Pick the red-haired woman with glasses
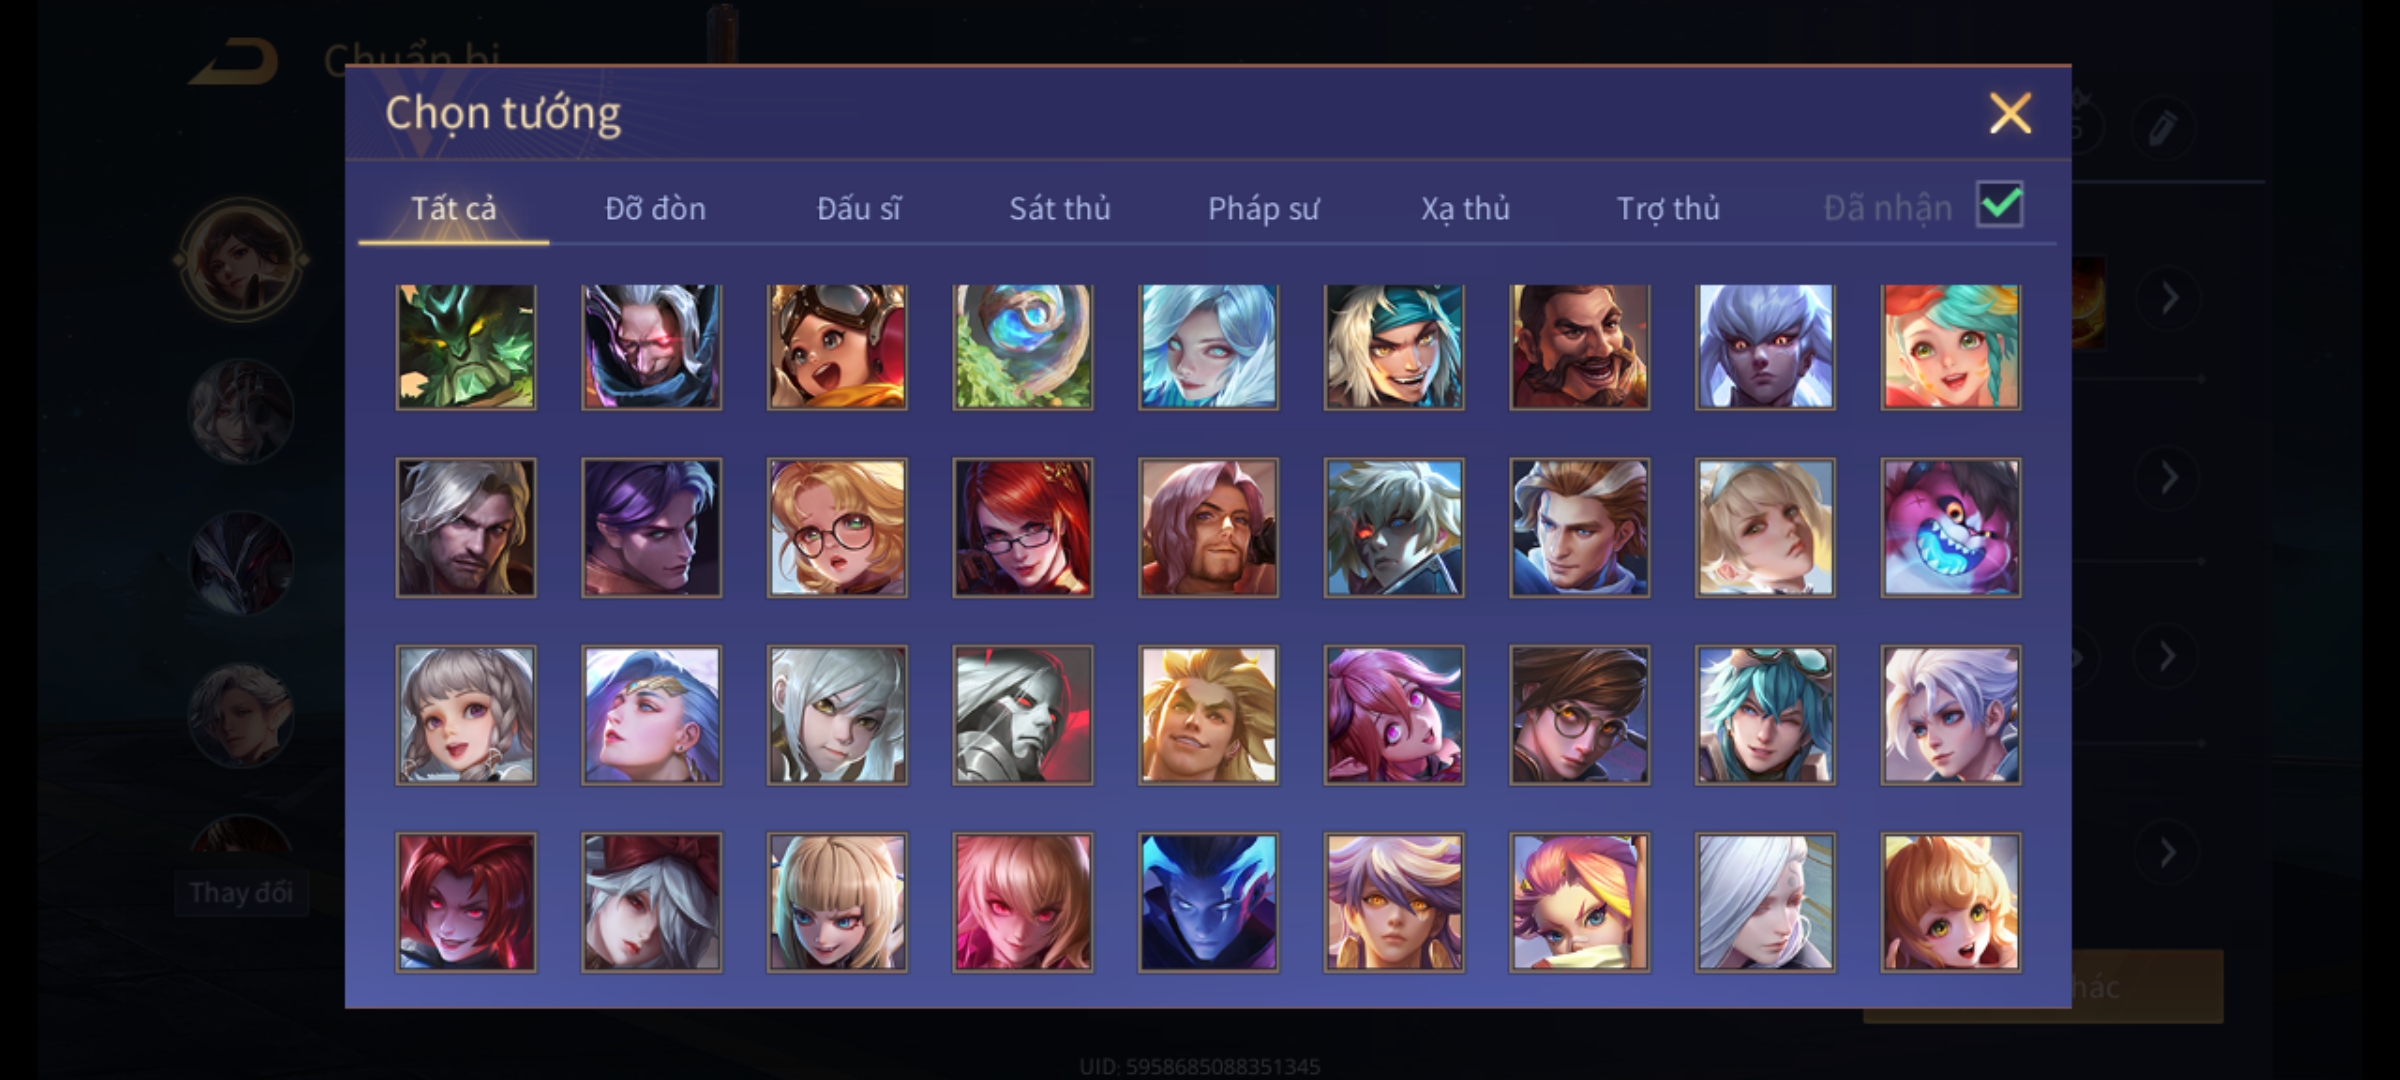Screen dimensions: 2400x1080 point(1023,528)
